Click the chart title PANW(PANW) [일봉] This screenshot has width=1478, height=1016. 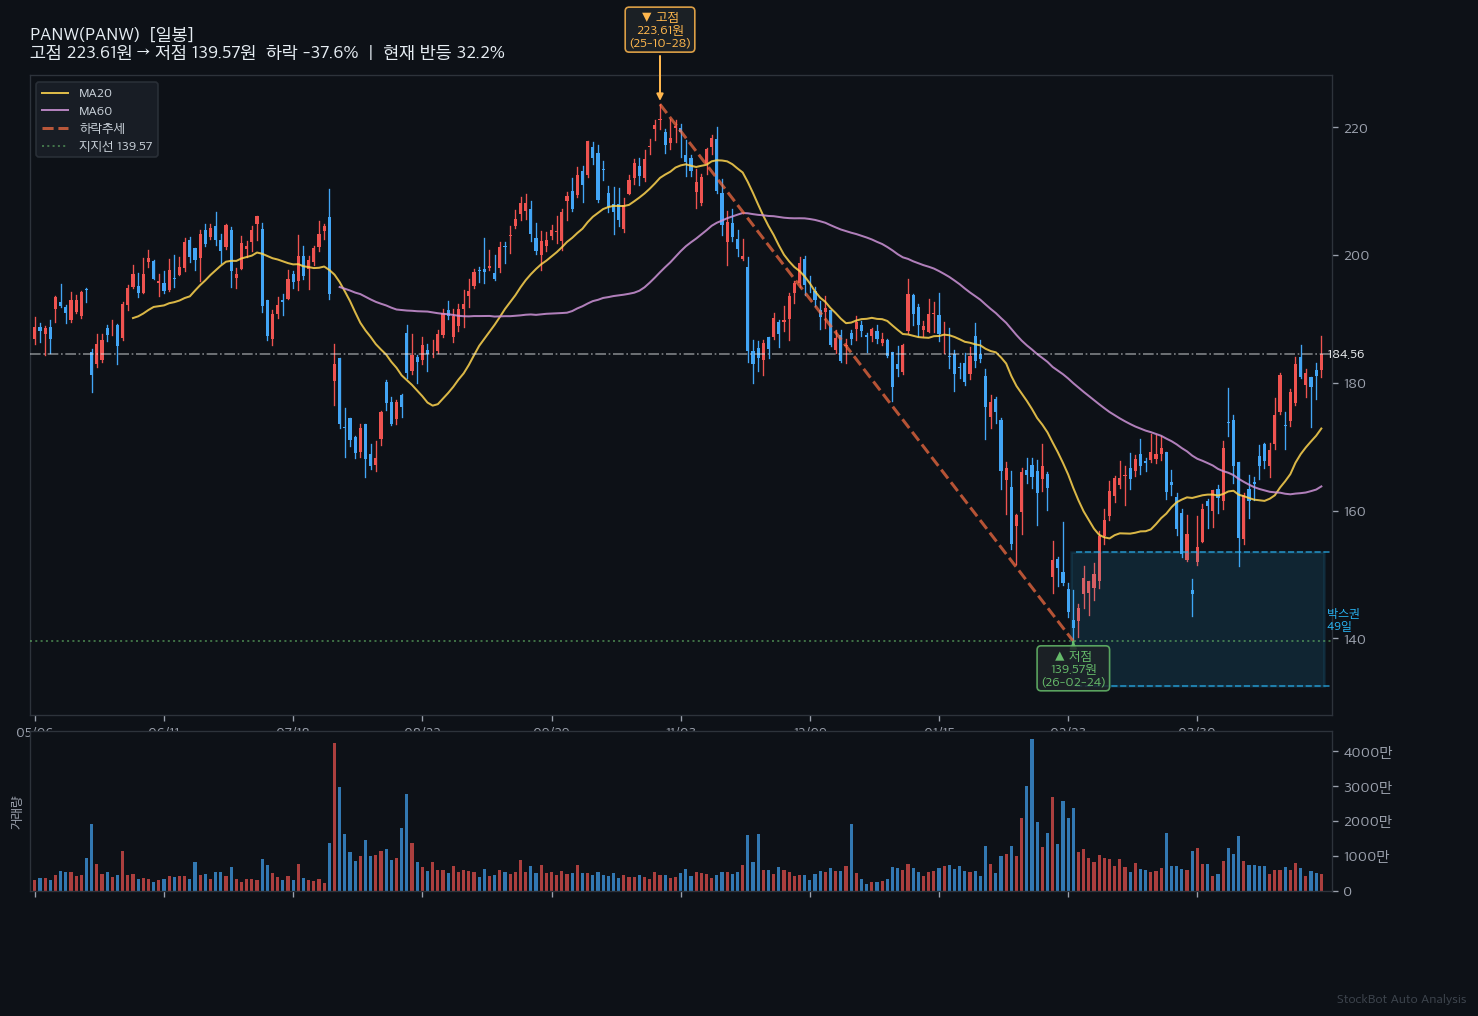[112, 34]
